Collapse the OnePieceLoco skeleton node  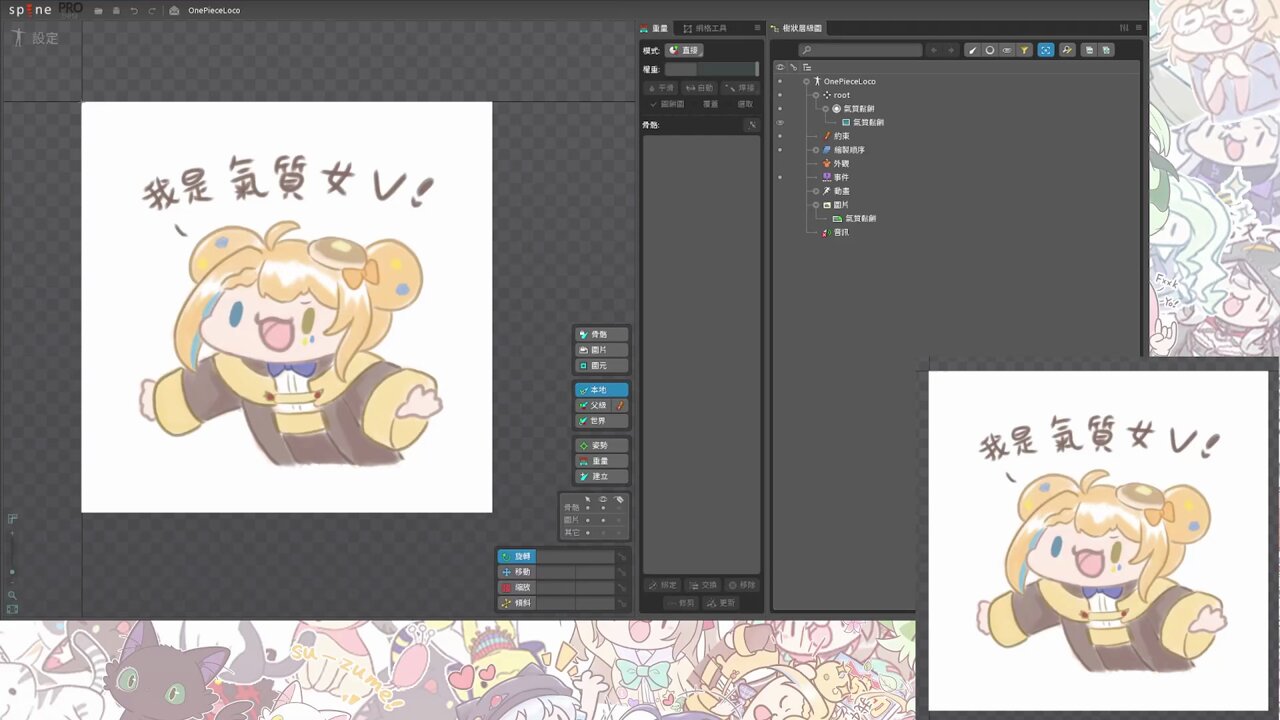[805, 81]
